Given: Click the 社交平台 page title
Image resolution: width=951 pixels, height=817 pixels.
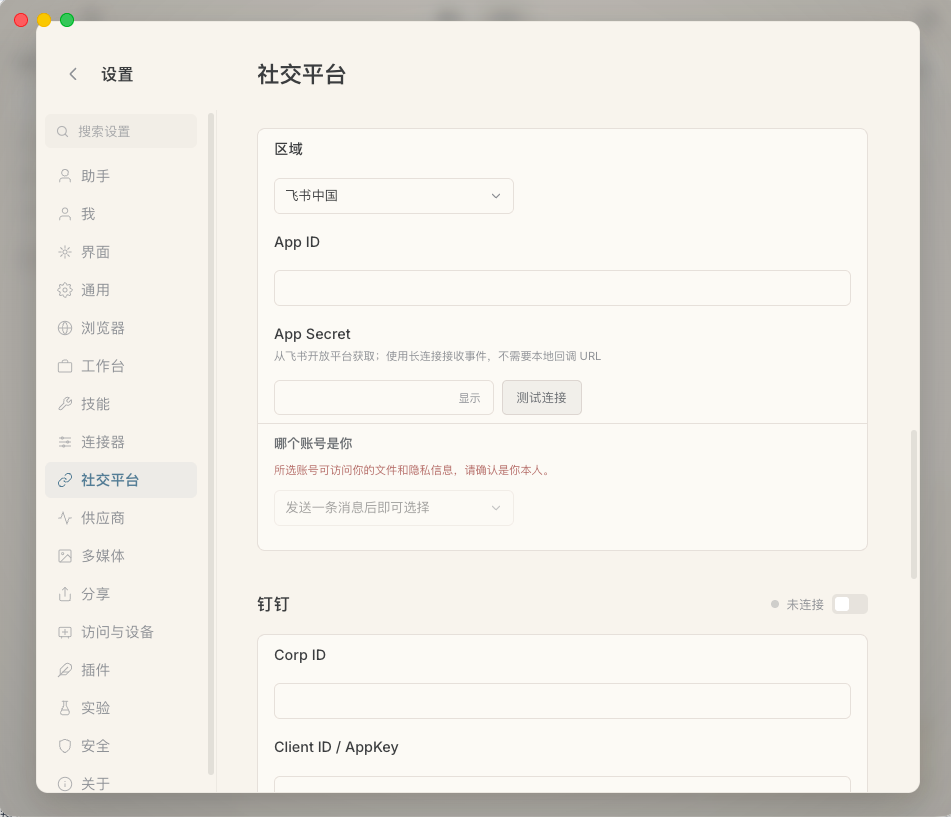Looking at the screenshot, I should pos(301,75).
